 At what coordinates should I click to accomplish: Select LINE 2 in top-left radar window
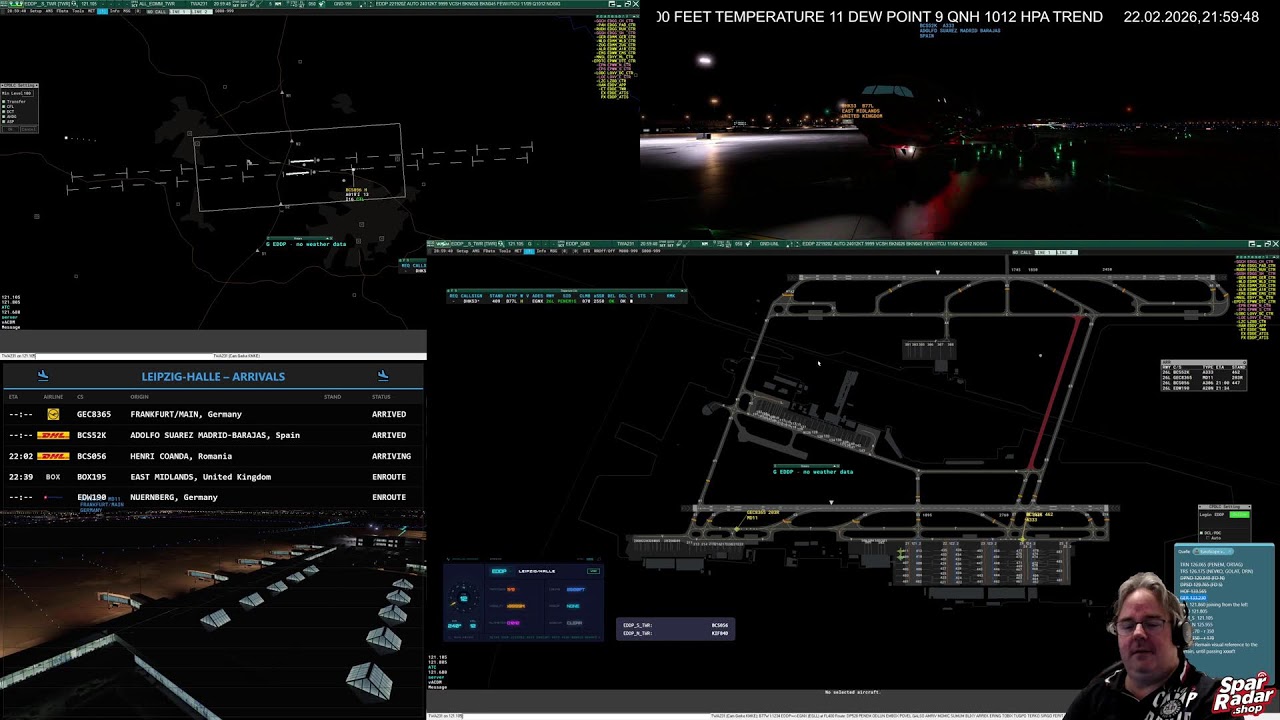click(x=202, y=11)
